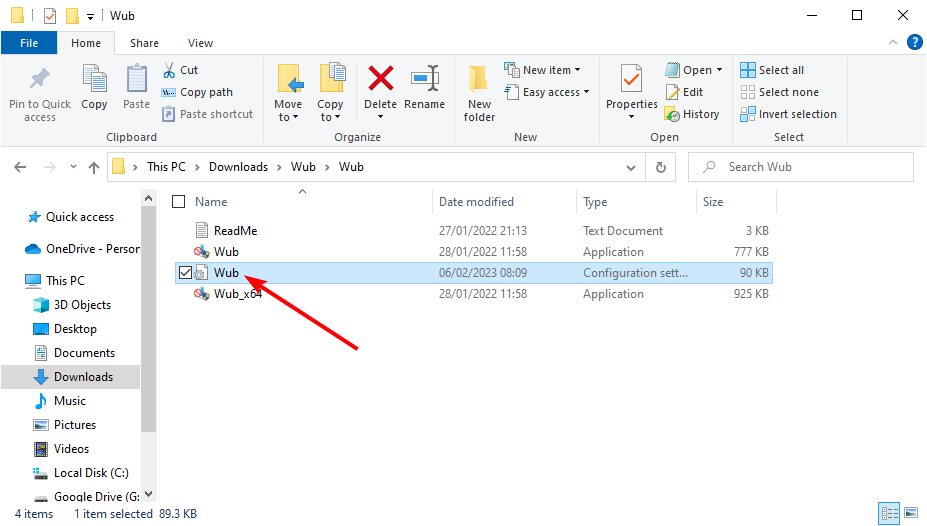Switch to the View tab
Screen dimensions: 927x526
[200, 43]
